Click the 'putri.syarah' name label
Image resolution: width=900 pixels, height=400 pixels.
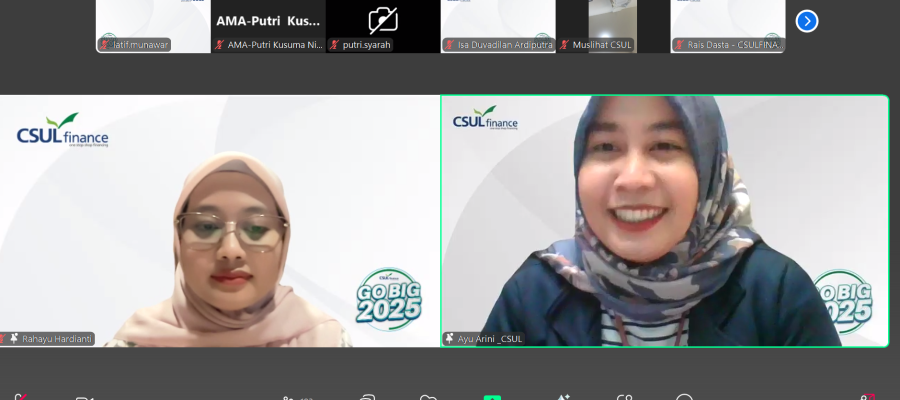tap(367, 45)
